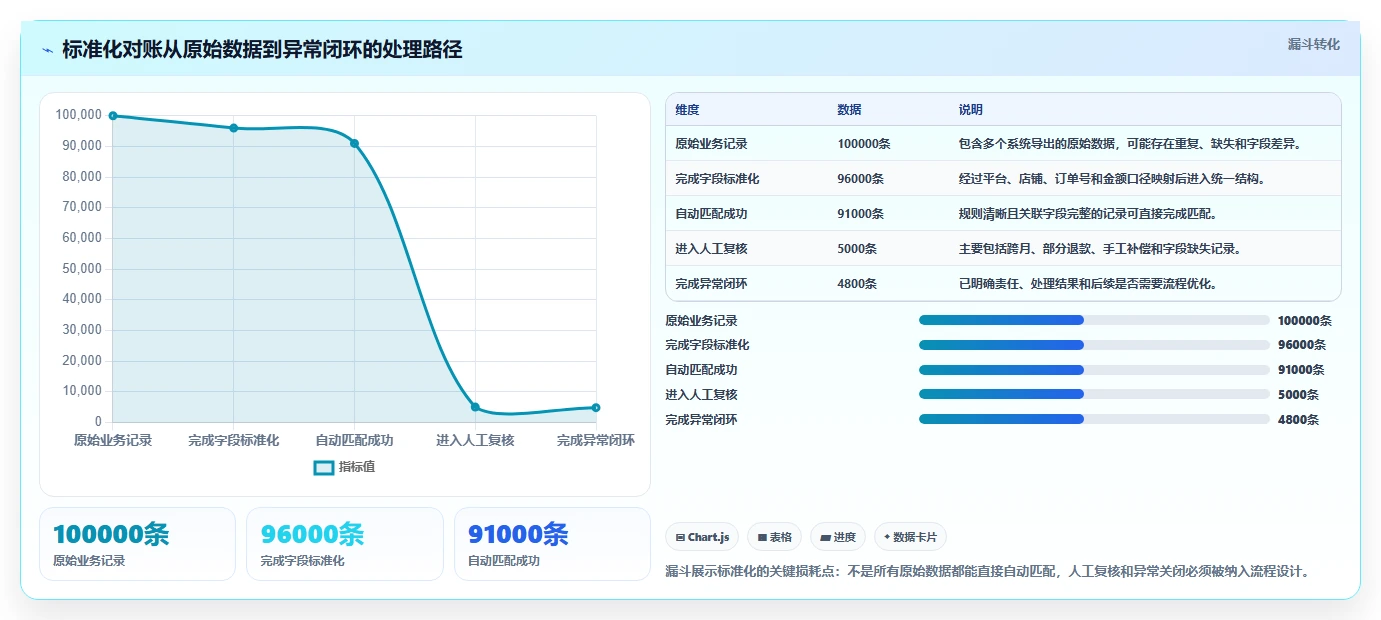Screen dimensions: 1381x620
Task: Click the y-axis label 10,000
Action: (x=82, y=391)
